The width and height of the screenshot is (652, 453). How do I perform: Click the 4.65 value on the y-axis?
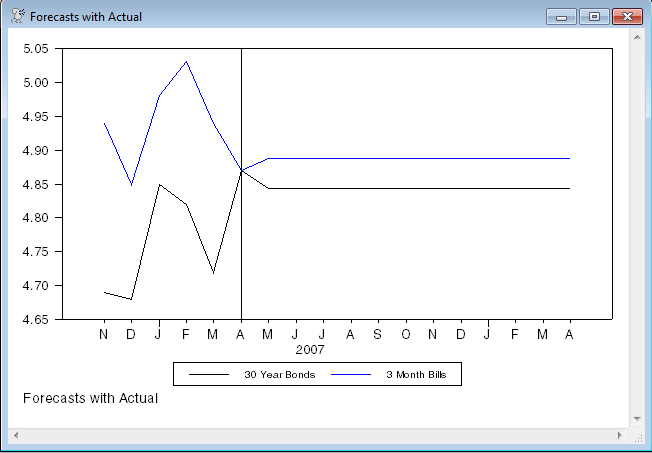(x=35, y=319)
